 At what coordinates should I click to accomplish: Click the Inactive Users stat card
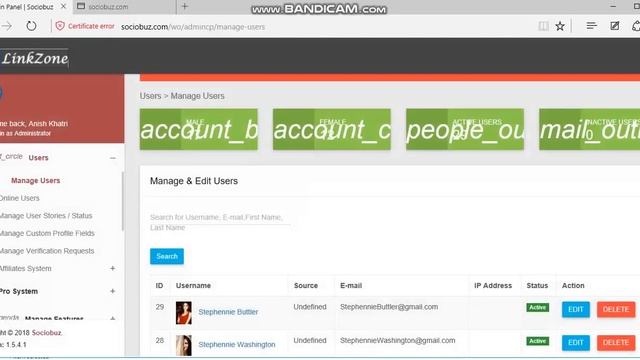pyautogui.click(x=589, y=129)
